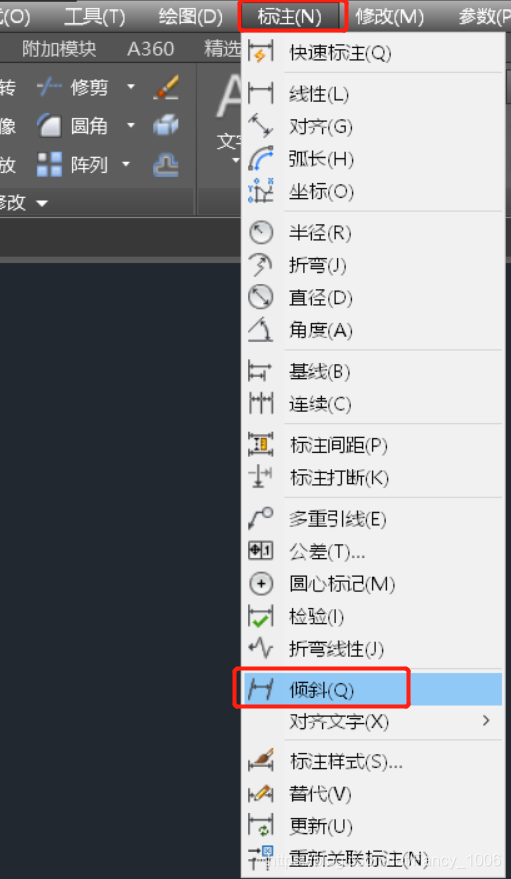This screenshot has width=511, height=879.
Task: Switch to the A360 ribbon tab
Action: (x=150, y=49)
